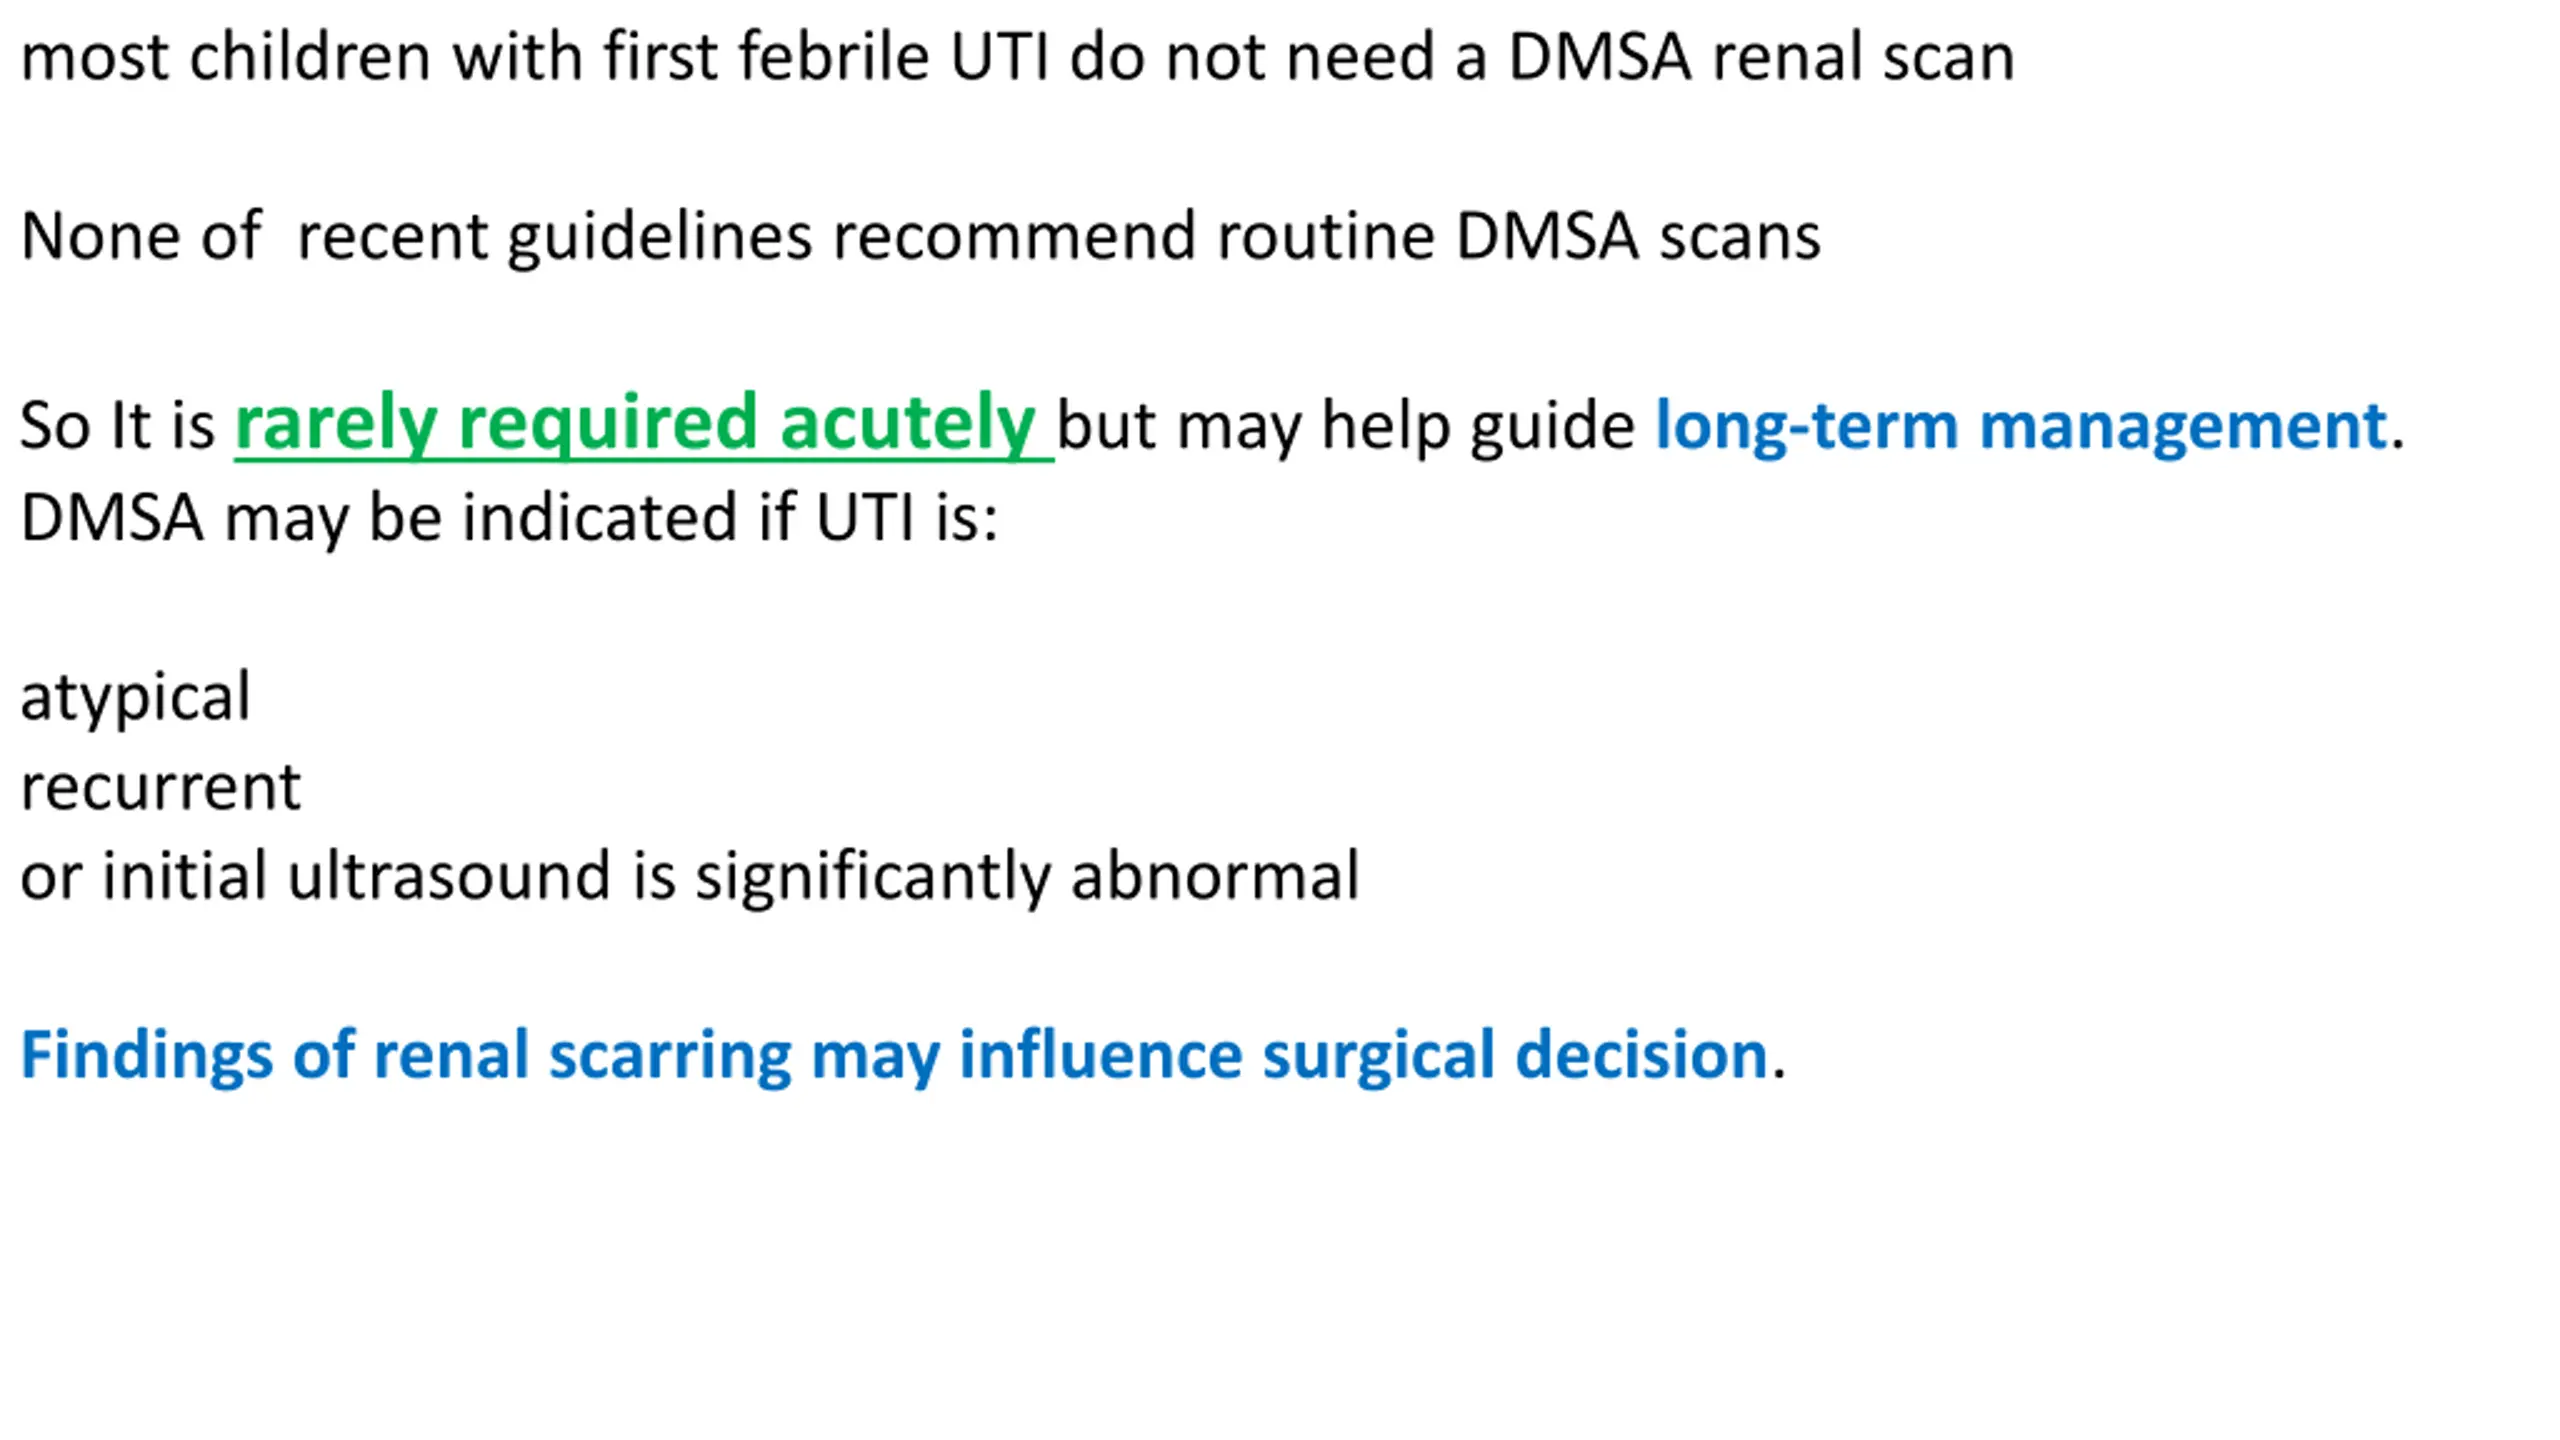Click 'None of recent guidelines' sentence
This screenshot has height=1440, width=2560.
click(920, 238)
